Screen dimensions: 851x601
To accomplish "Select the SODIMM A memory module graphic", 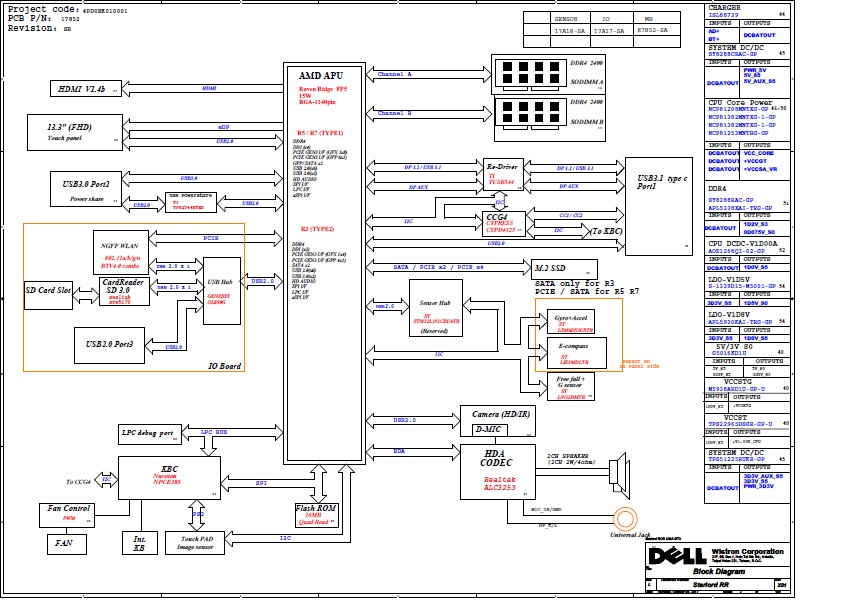I will click(x=531, y=73).
